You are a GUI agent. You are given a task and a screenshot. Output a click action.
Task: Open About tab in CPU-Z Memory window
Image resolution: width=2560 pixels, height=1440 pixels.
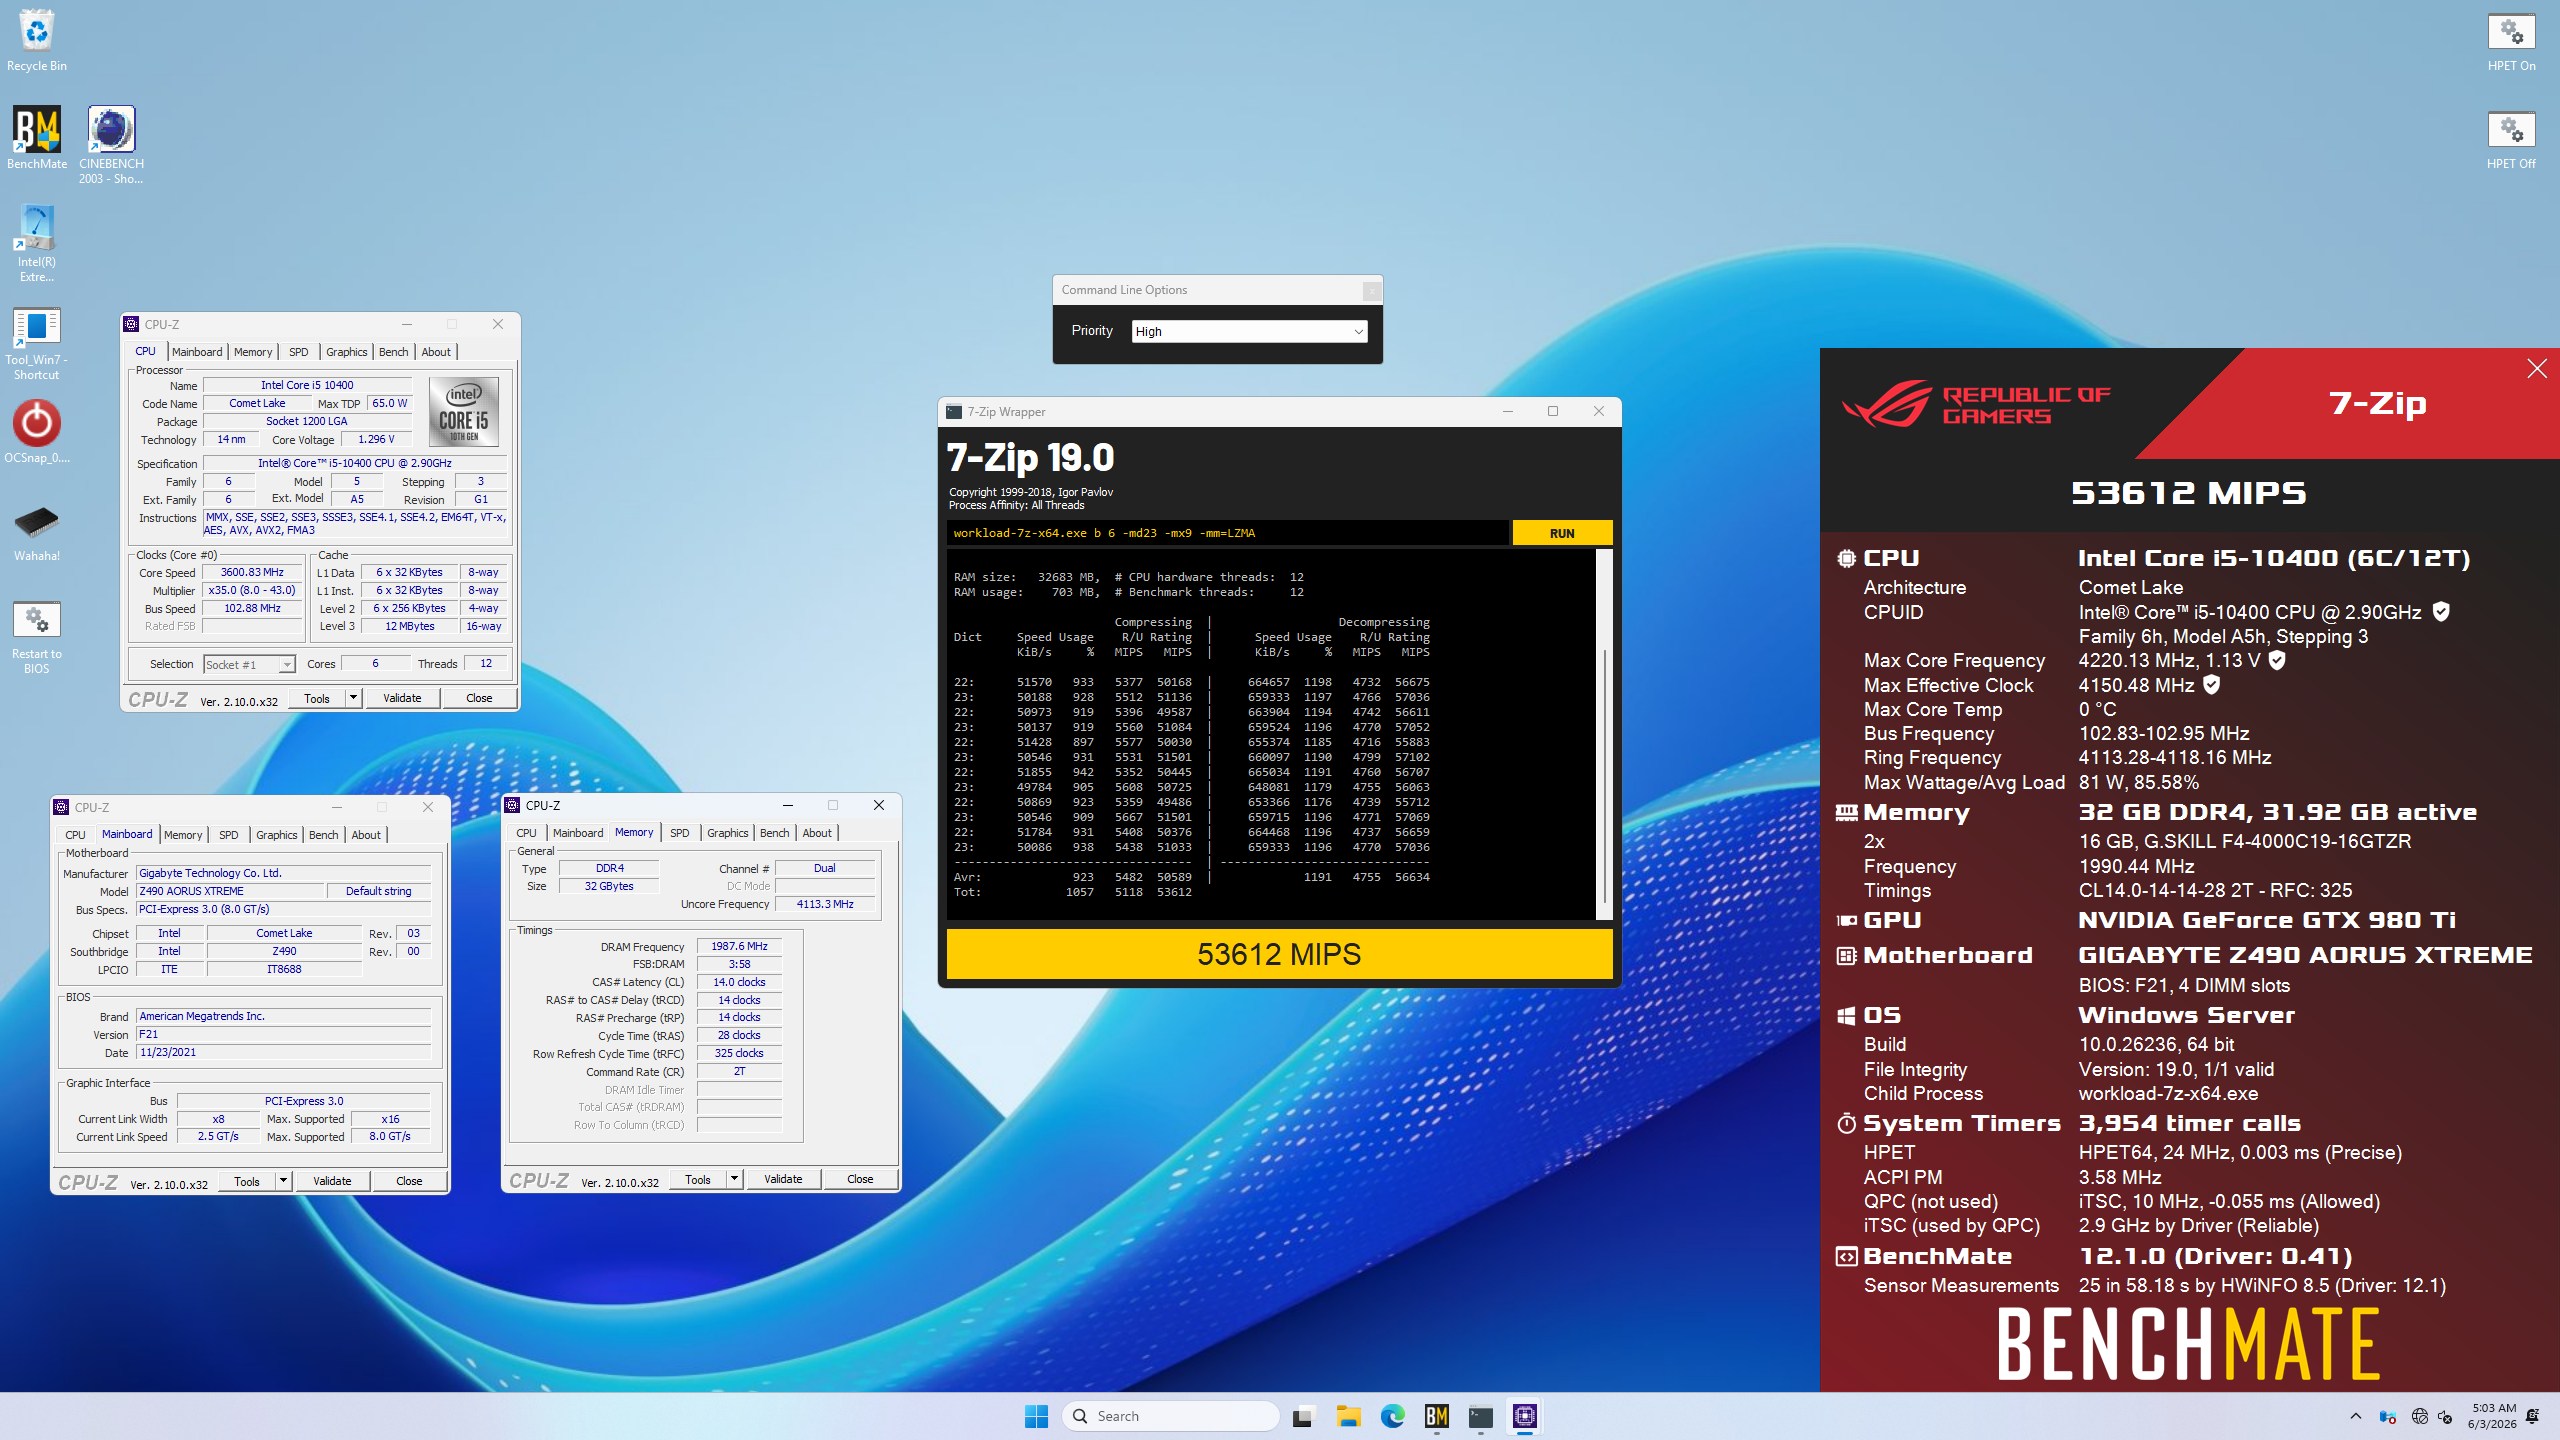click(817, 833)
